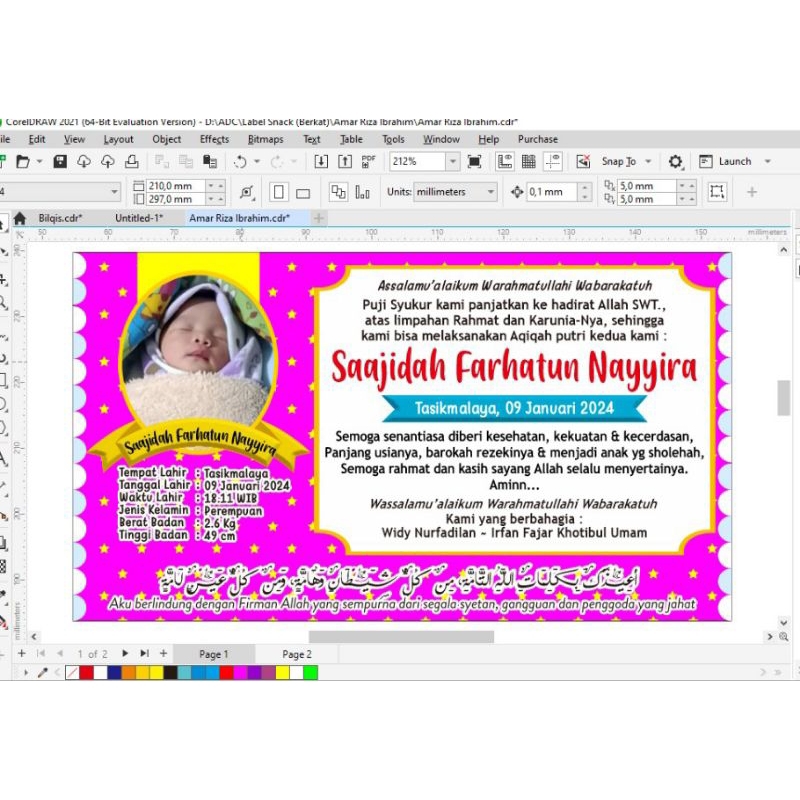Click the Full-screen preview icon
The height and width of the screenshot is (800, 800).
click(x=475, y=161)
